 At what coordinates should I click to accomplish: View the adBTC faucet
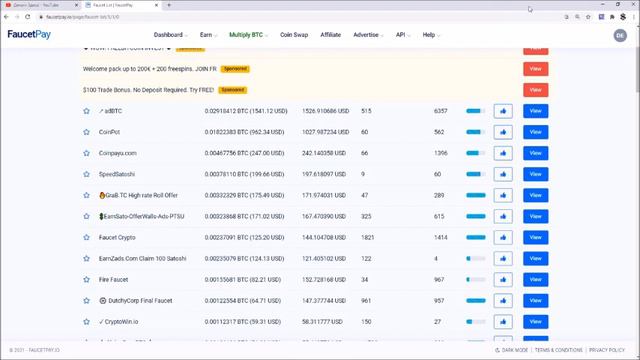536,111
